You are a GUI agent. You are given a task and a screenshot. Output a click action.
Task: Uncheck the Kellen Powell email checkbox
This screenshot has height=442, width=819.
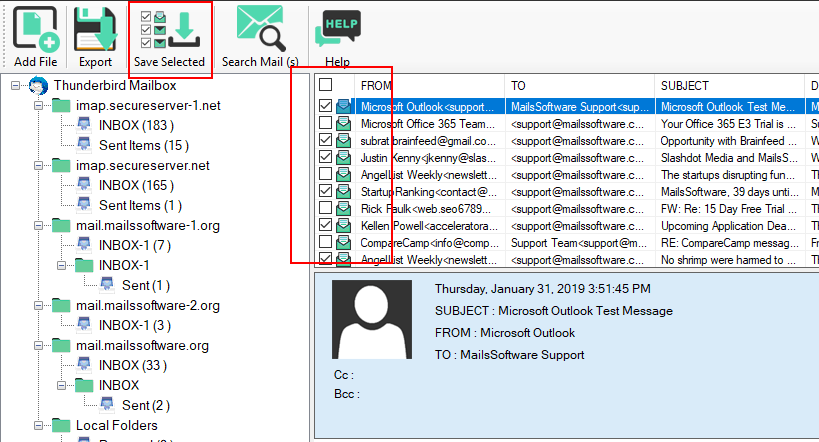click(x=325, y=225)
